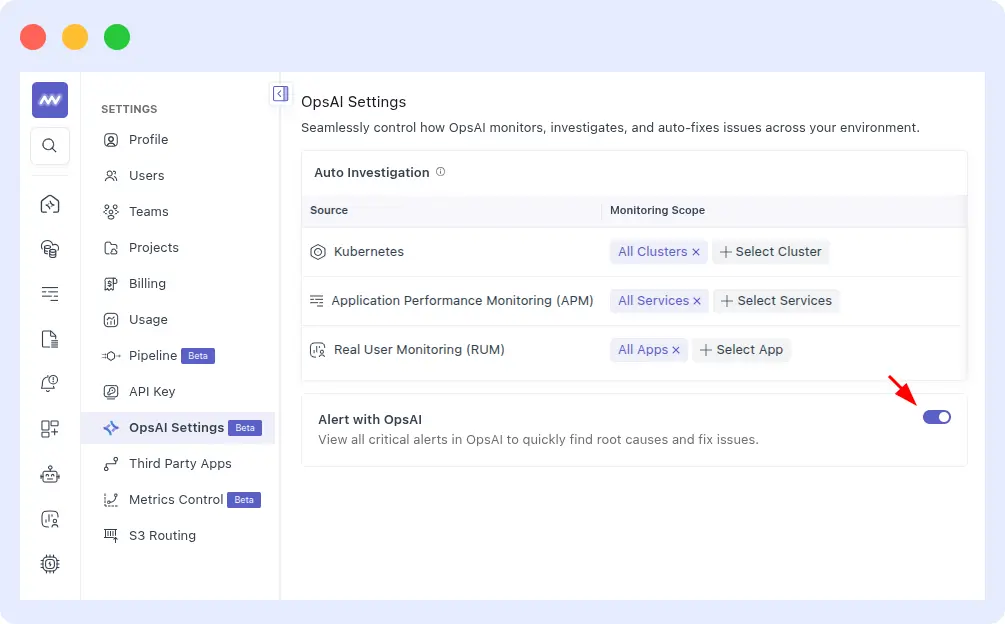Open Third Party Apps settings
Image resolution: width=1005 pixels, height=624 pixels.
[x=178, y=463]
